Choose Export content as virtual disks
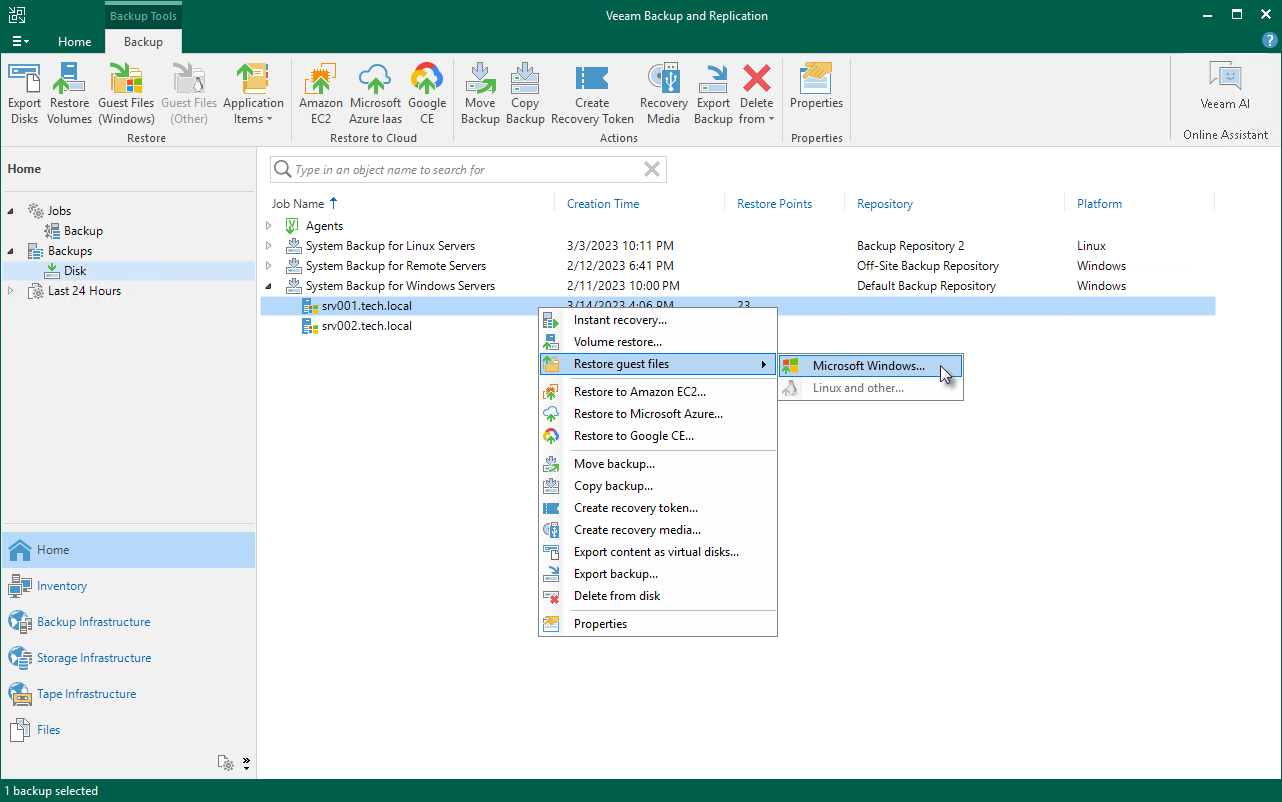Image resolution: width=1282 pixels, height=802 pixels. 658,552
